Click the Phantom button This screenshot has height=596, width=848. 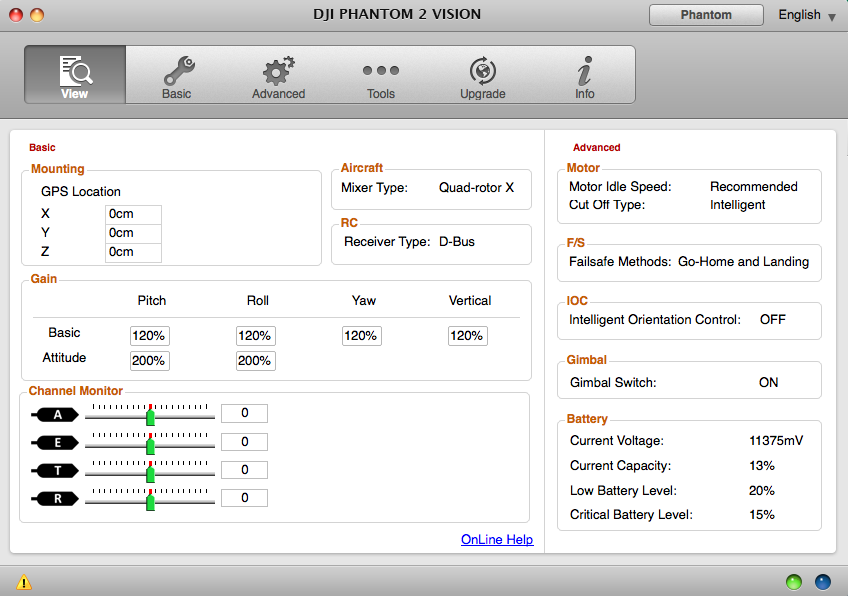point(706,15)
